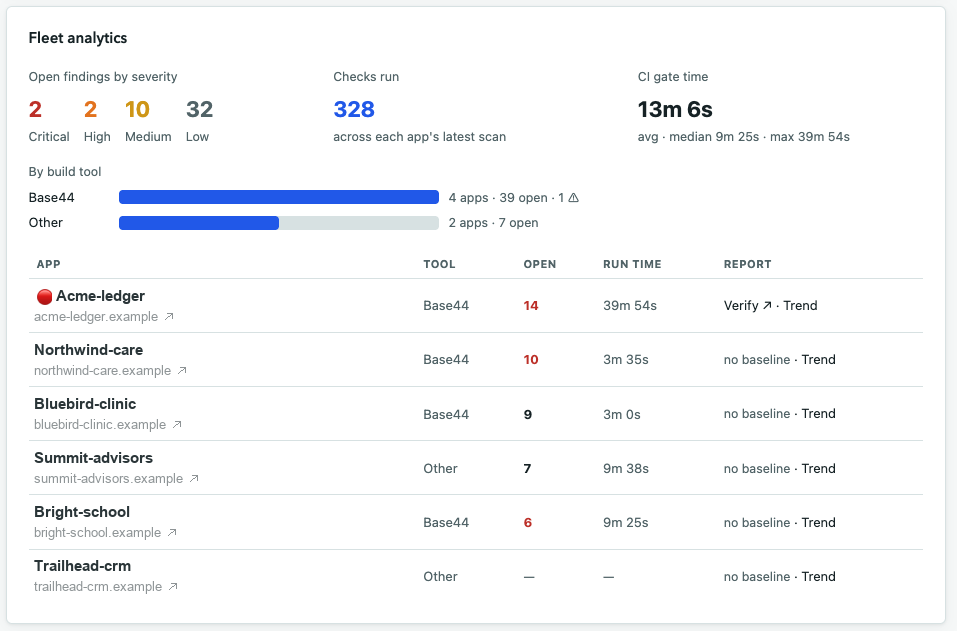
Task: Visit bluebird-clinic.example link
Action: (100, 424)
